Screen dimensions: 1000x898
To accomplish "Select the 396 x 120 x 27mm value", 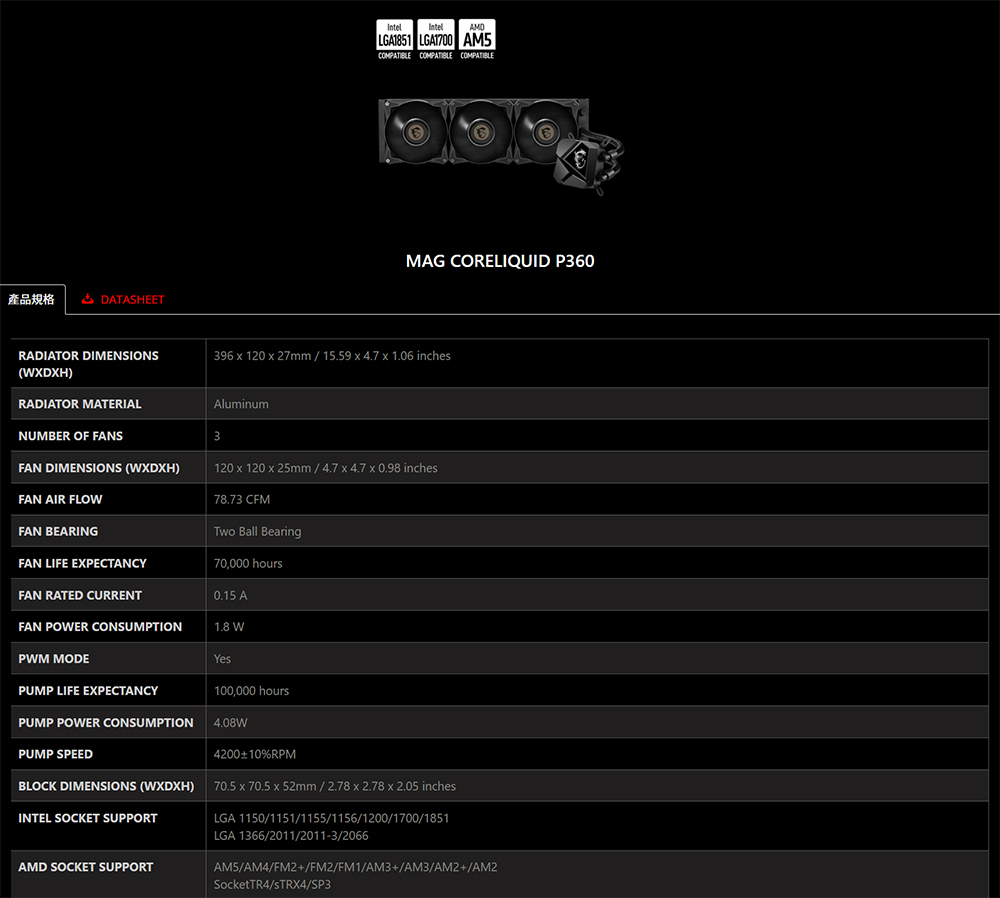I will 332,356.
